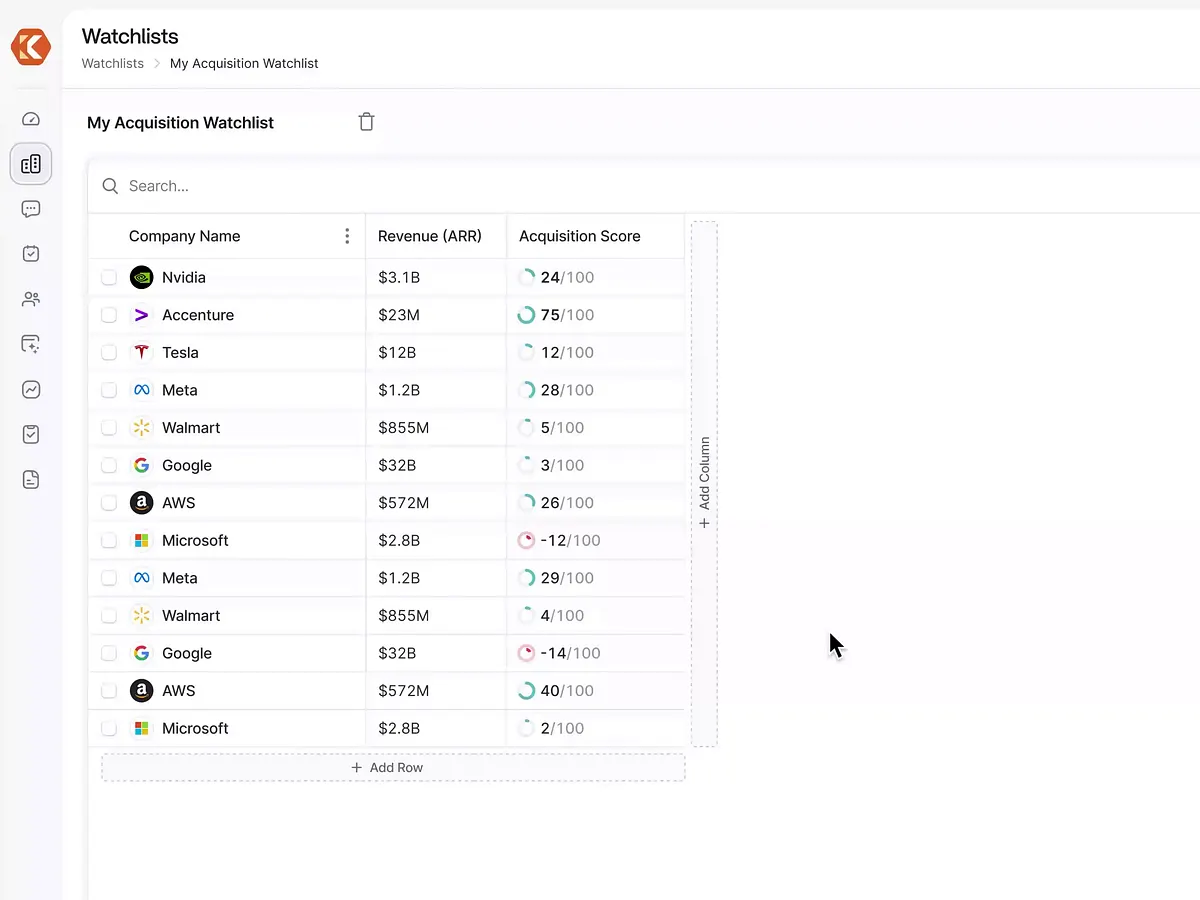
Task: Click the AWS logo in 26/100 row
Action: pyautogui.click(x=141, y=503)
